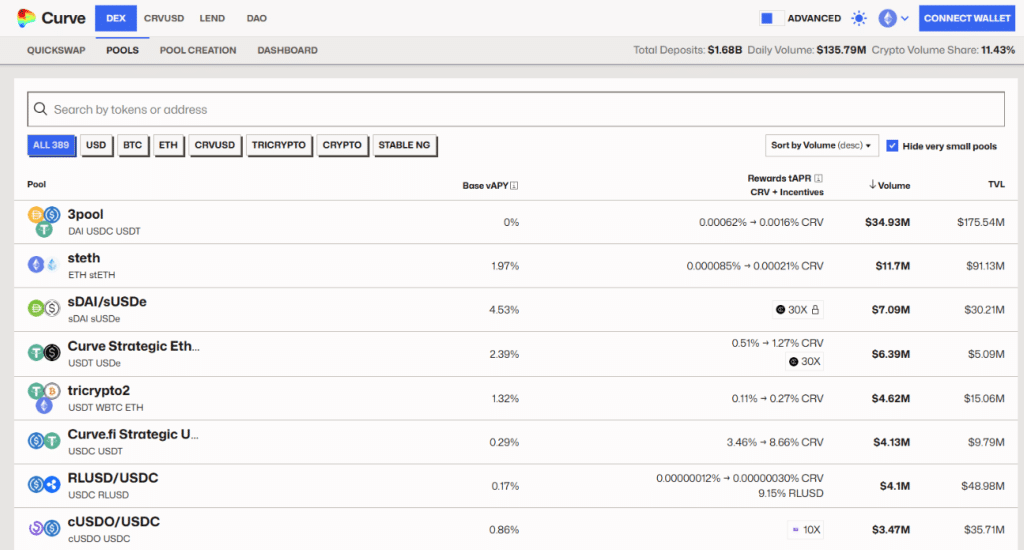The image size is (1024, 550).
Task: Toggle the Advanced mode switch
Action: [771, 18]
